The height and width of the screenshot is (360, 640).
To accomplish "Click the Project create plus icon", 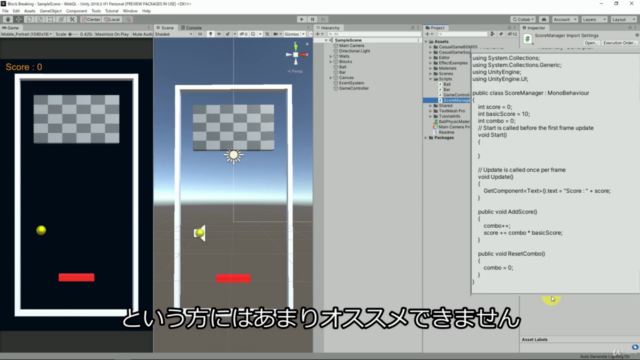I will [428, 34].
